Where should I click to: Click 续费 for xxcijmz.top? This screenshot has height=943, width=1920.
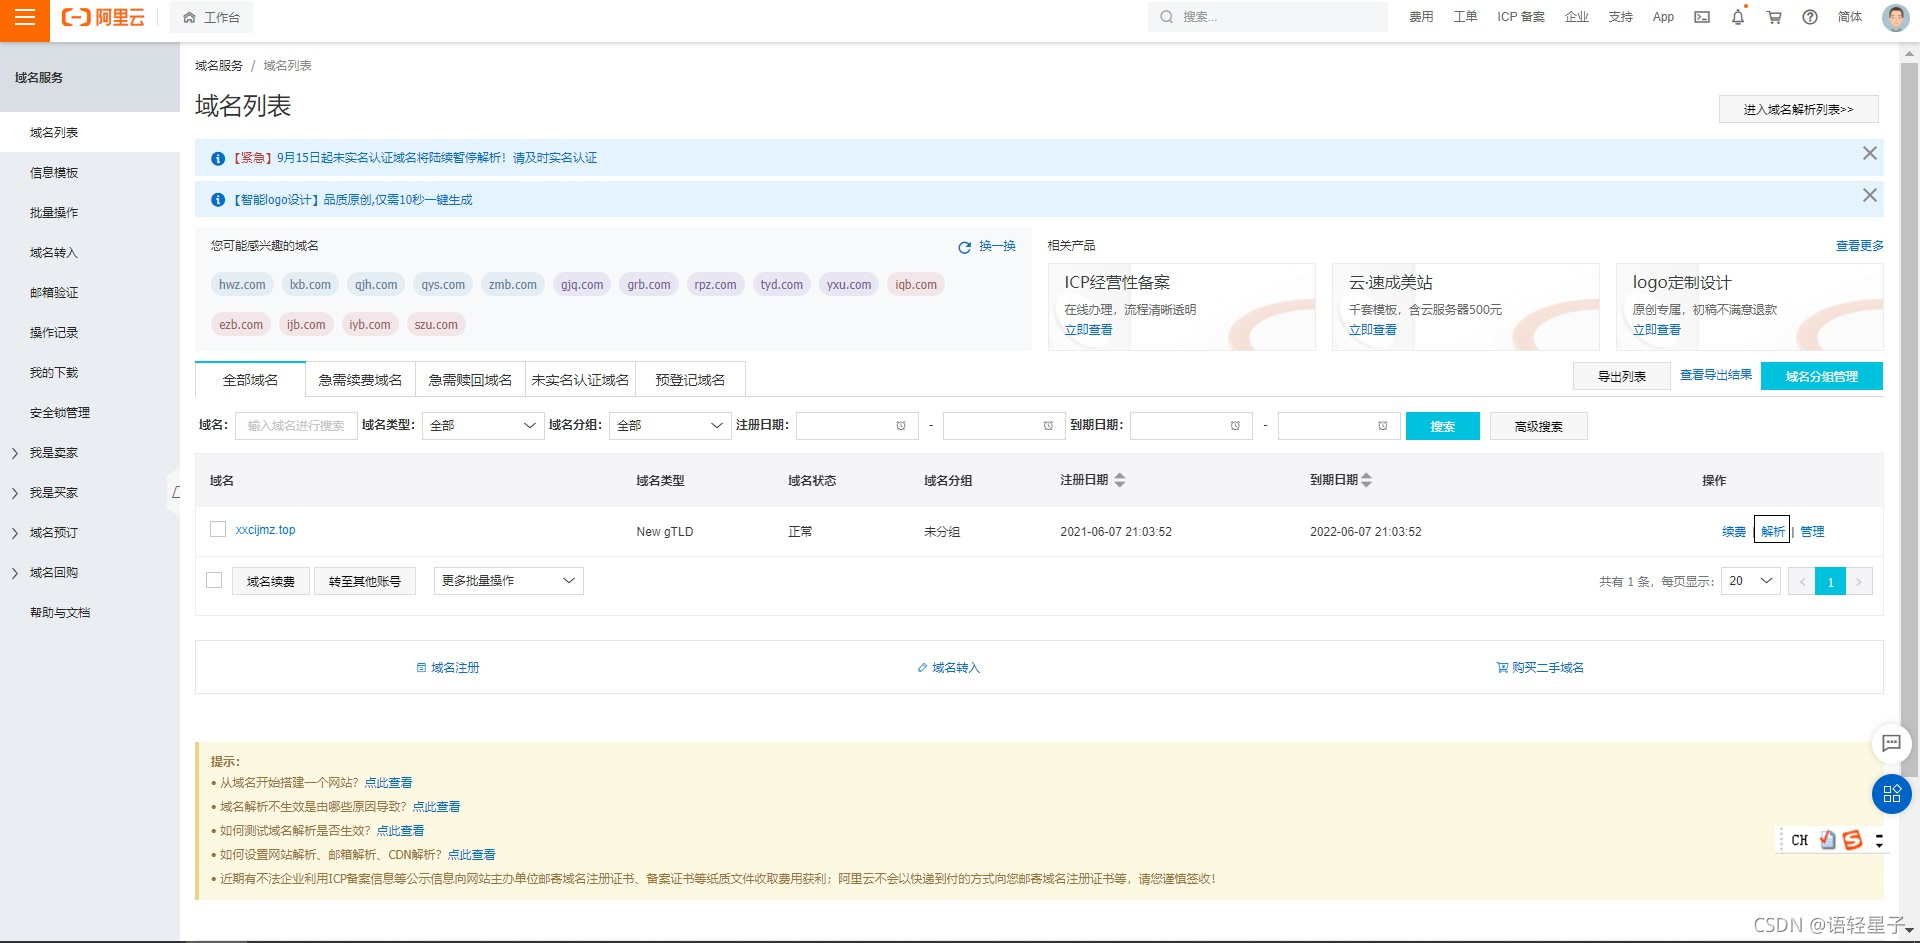1734,531
